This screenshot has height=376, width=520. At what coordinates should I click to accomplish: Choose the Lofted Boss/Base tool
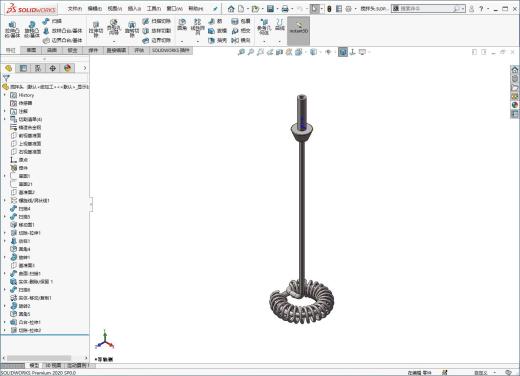pos(62,31)
